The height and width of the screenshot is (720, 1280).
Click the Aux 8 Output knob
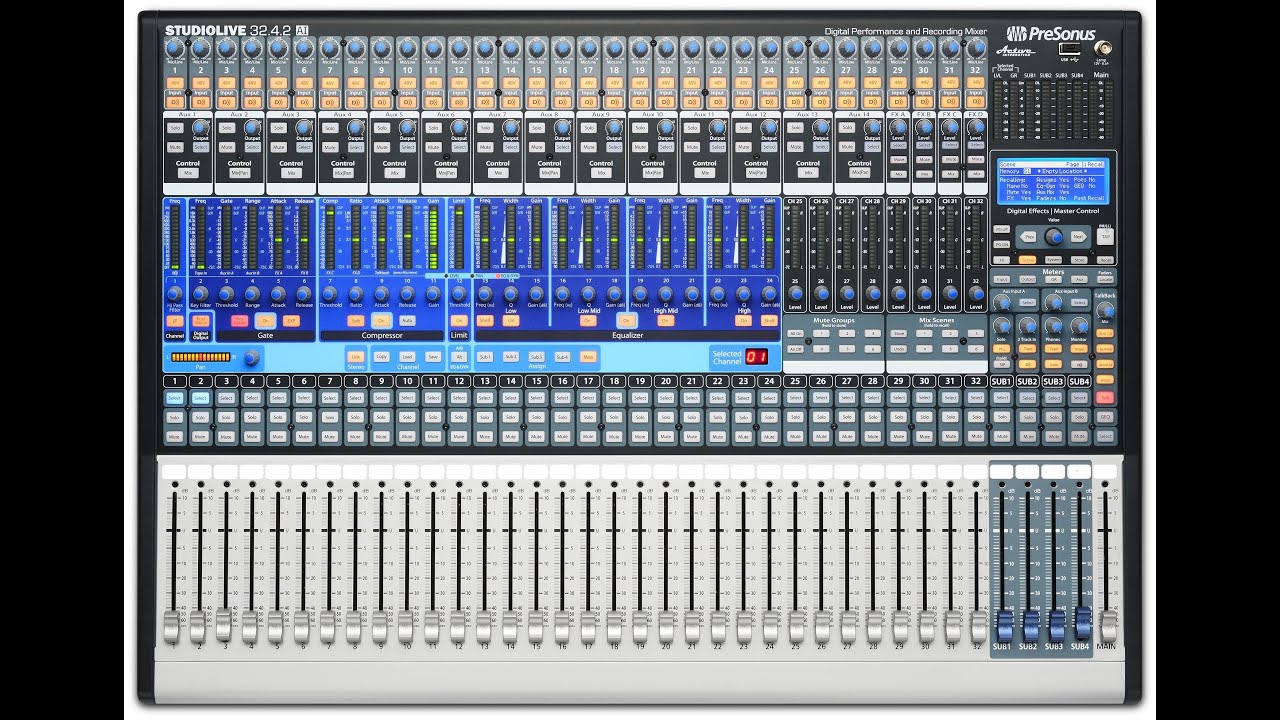563,128
